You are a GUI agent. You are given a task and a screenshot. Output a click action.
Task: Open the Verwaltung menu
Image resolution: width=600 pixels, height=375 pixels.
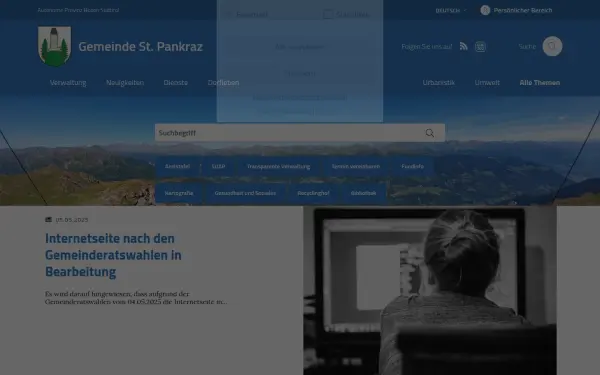pos(68,83)
